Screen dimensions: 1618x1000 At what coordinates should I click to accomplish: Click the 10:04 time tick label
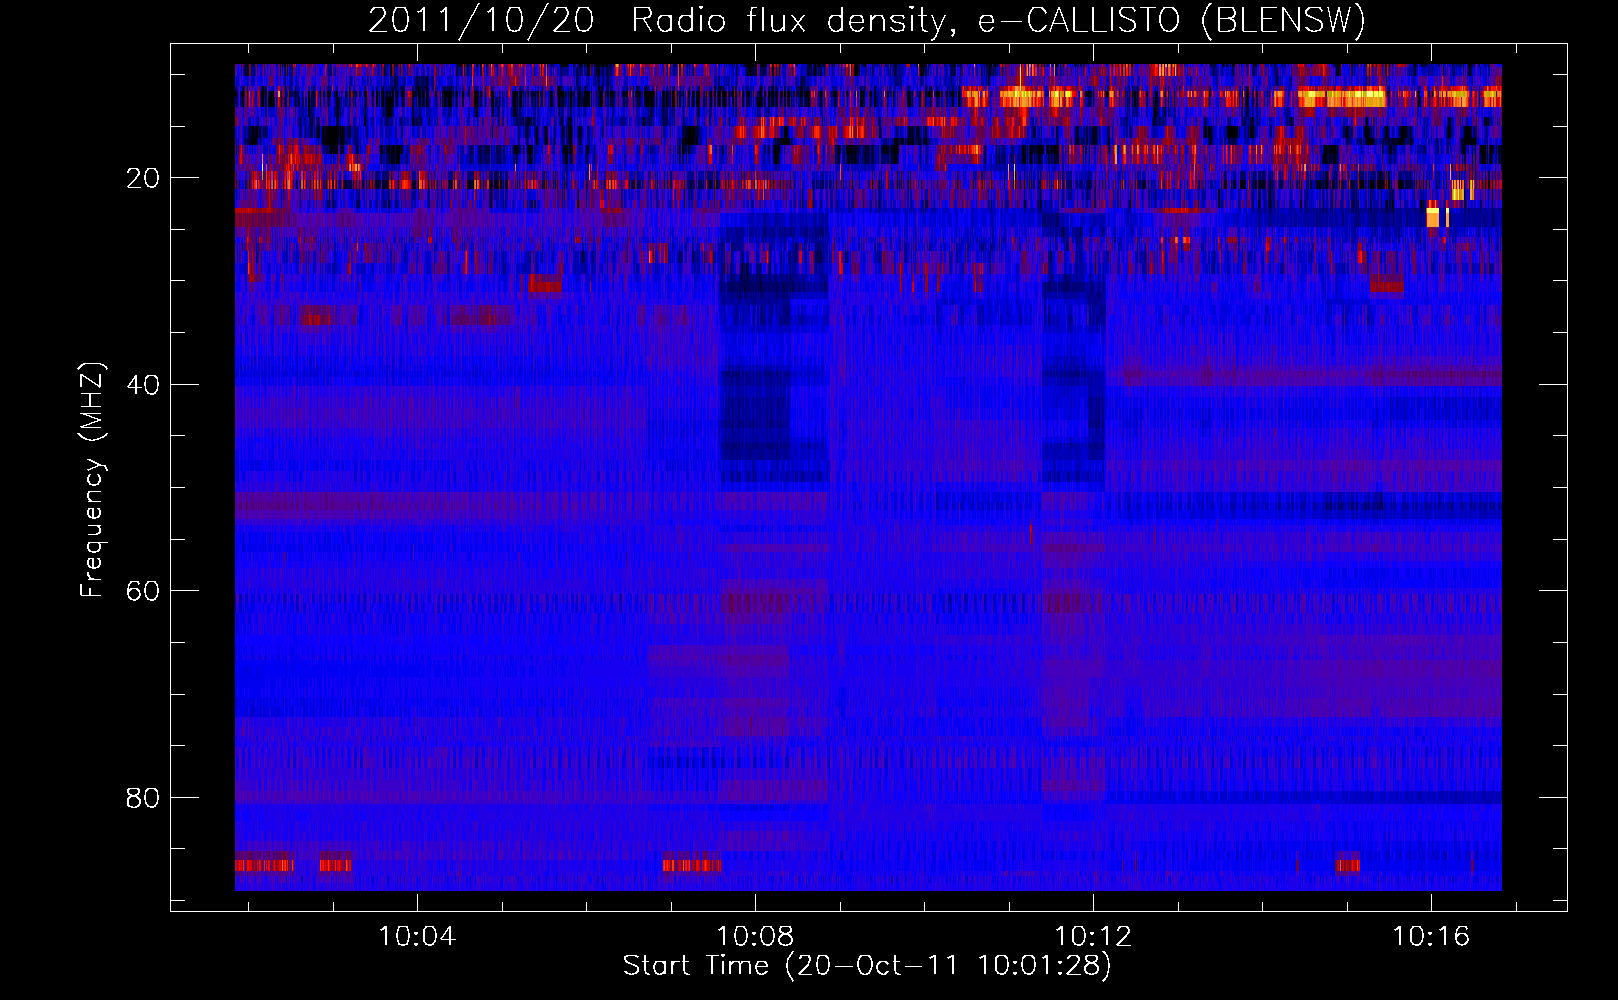(x=417, y=936)
